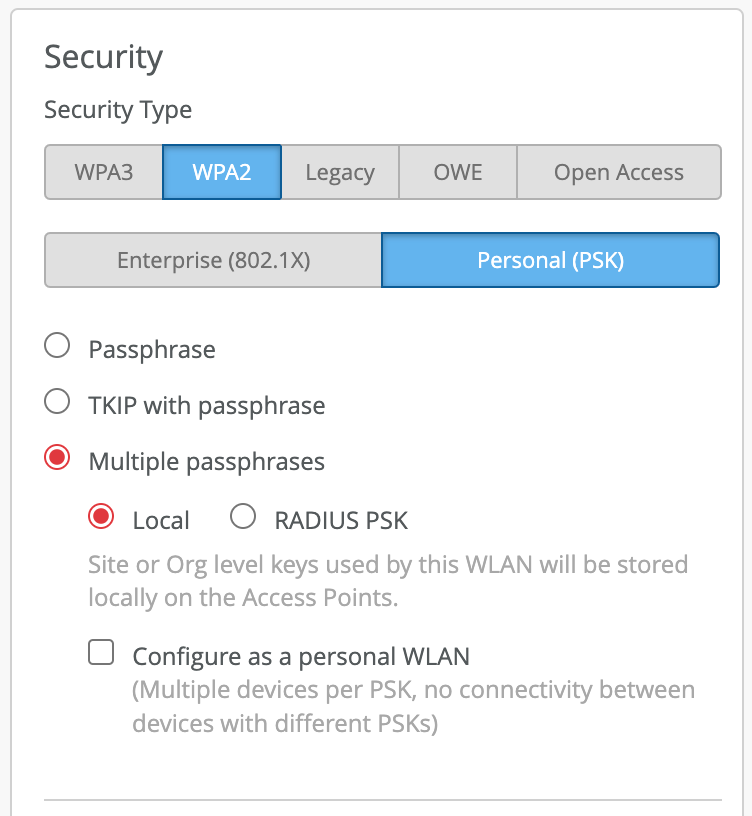Click the "TKIP with passphrase" label text

(x=207, y=405)
